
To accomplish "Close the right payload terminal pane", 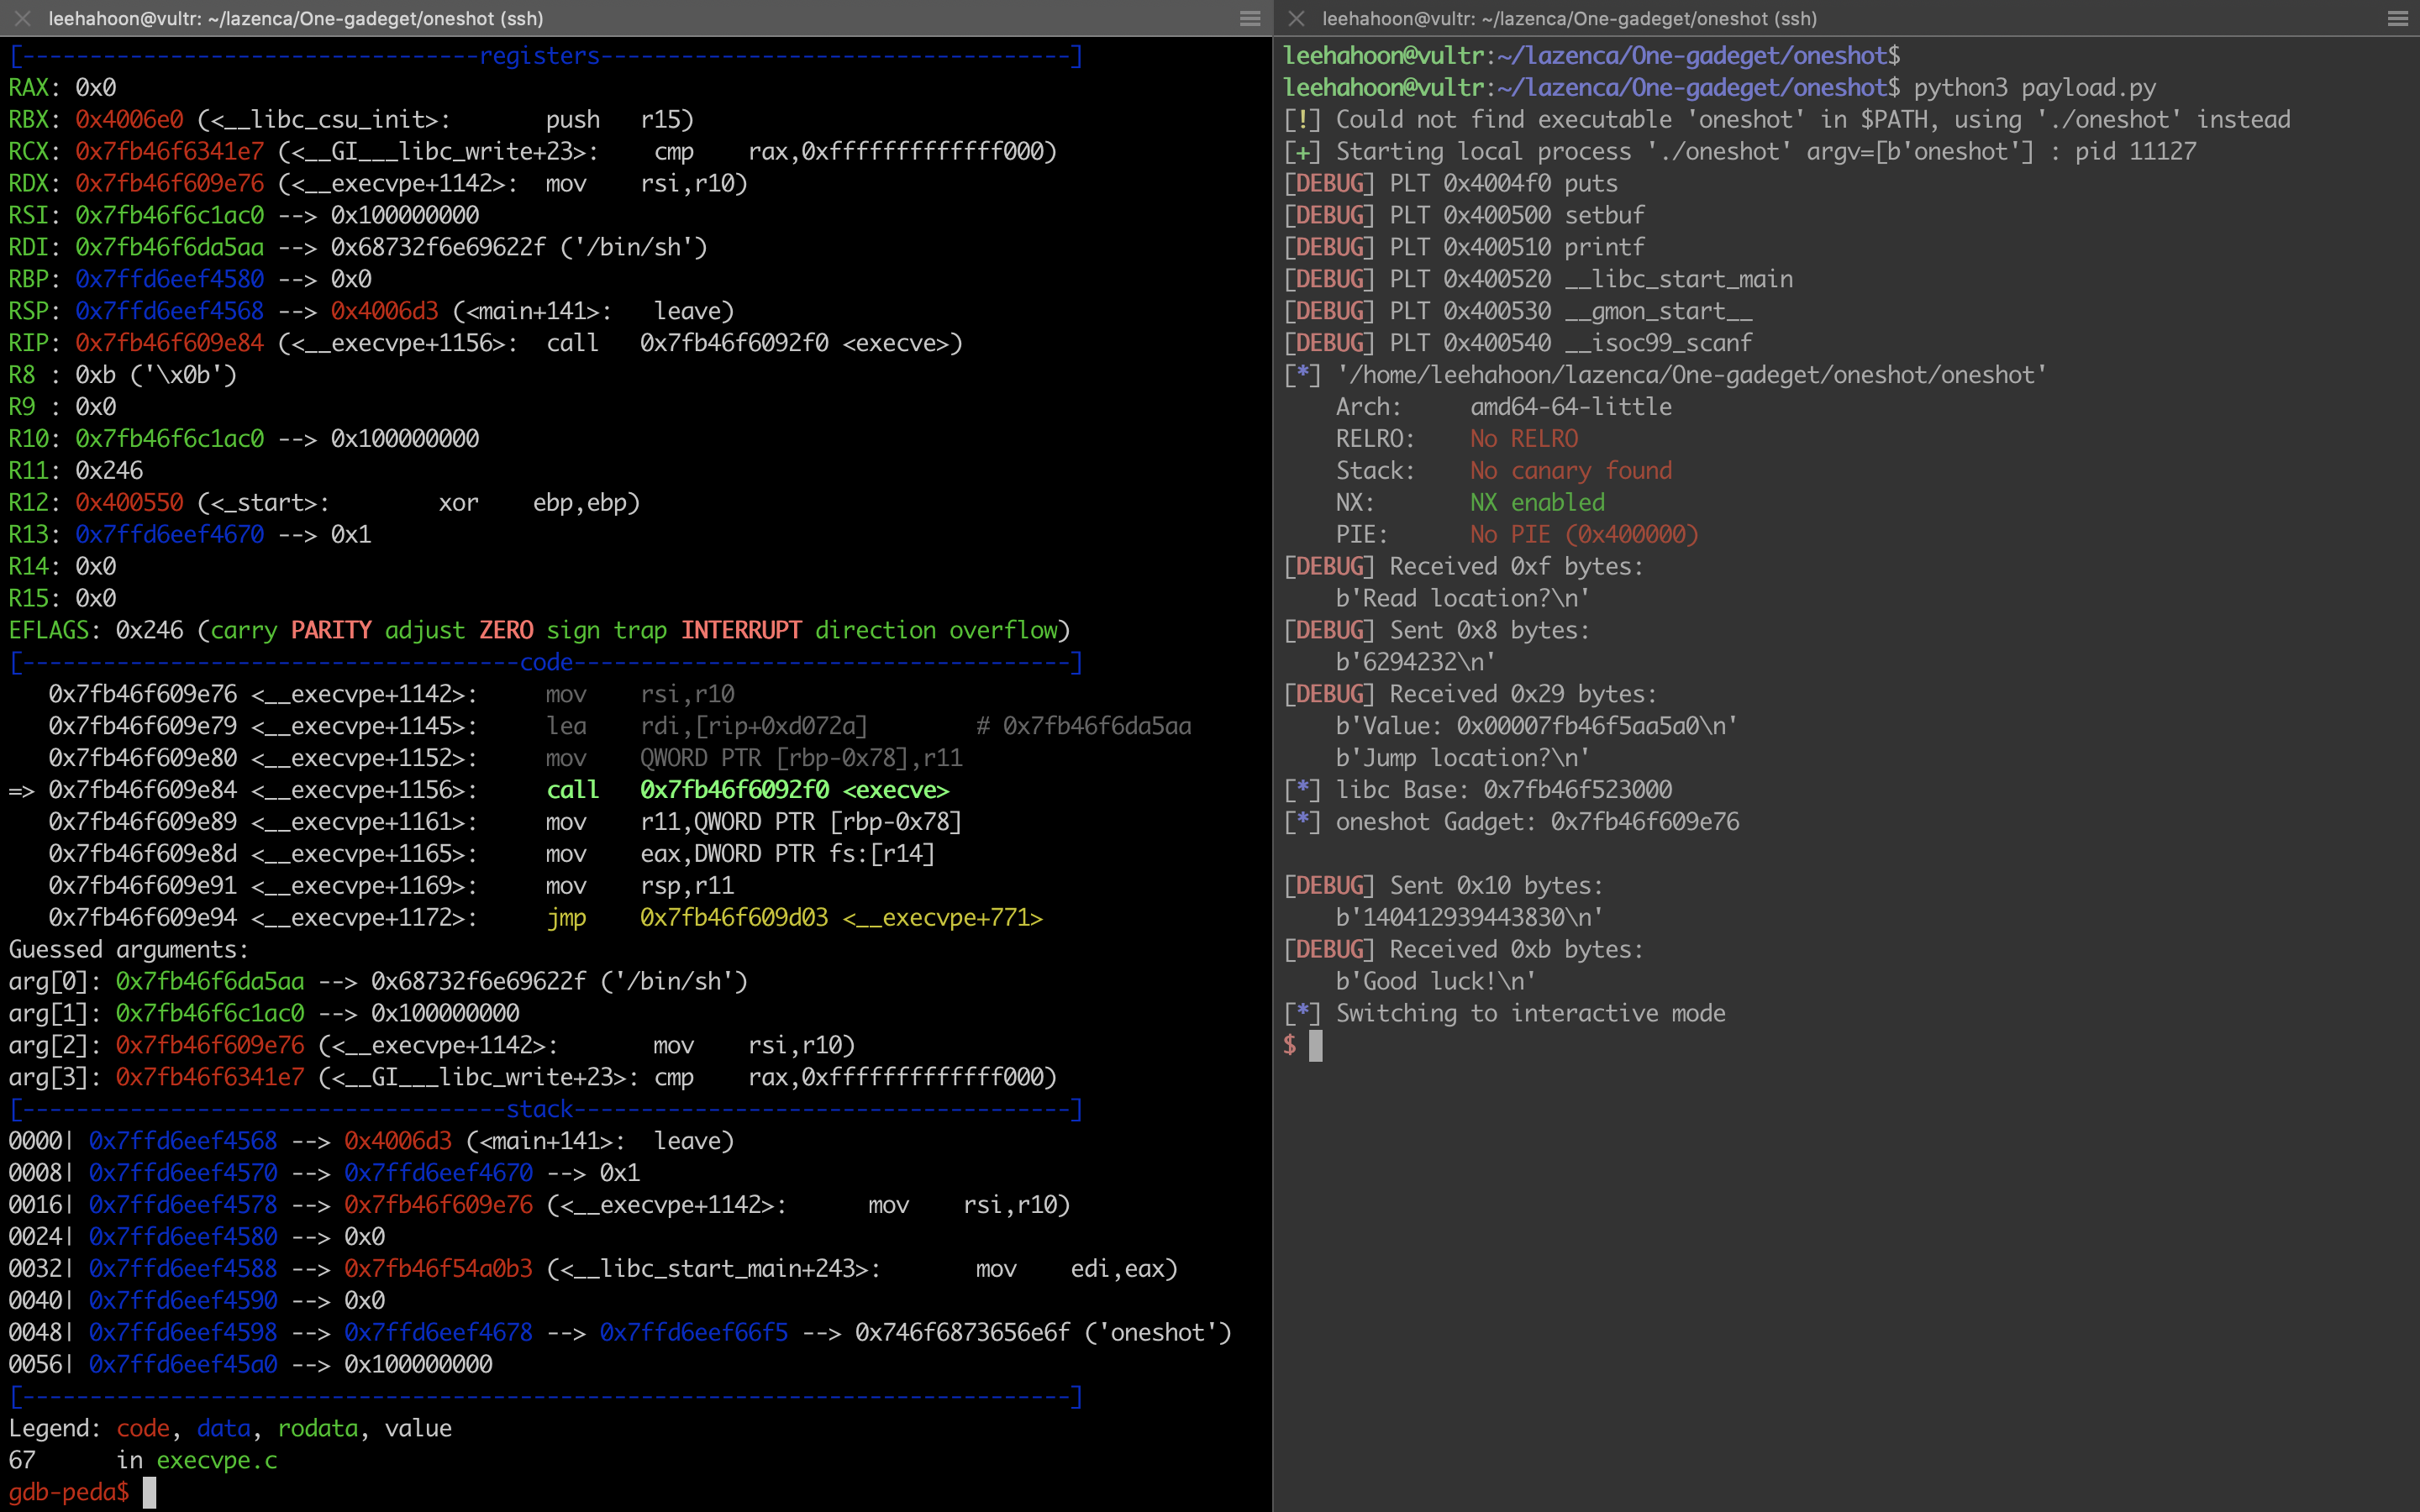I will pyautogui.click(x=1296, y=18).
